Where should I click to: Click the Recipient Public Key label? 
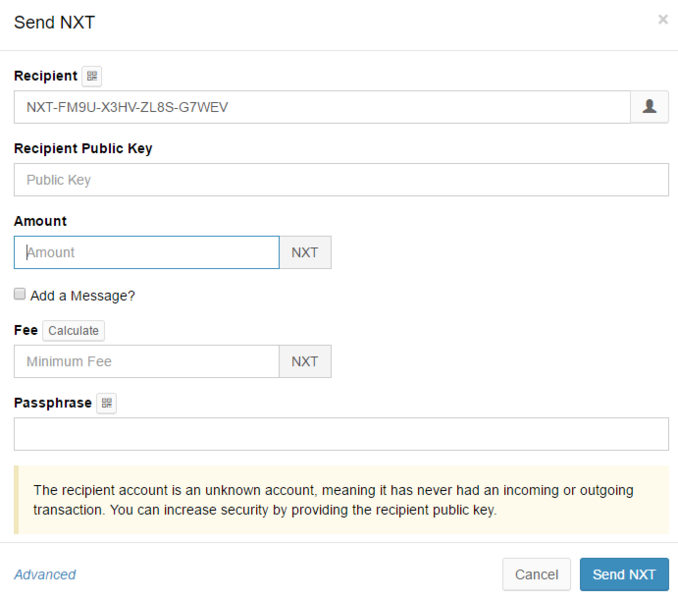tap(83, 148)
